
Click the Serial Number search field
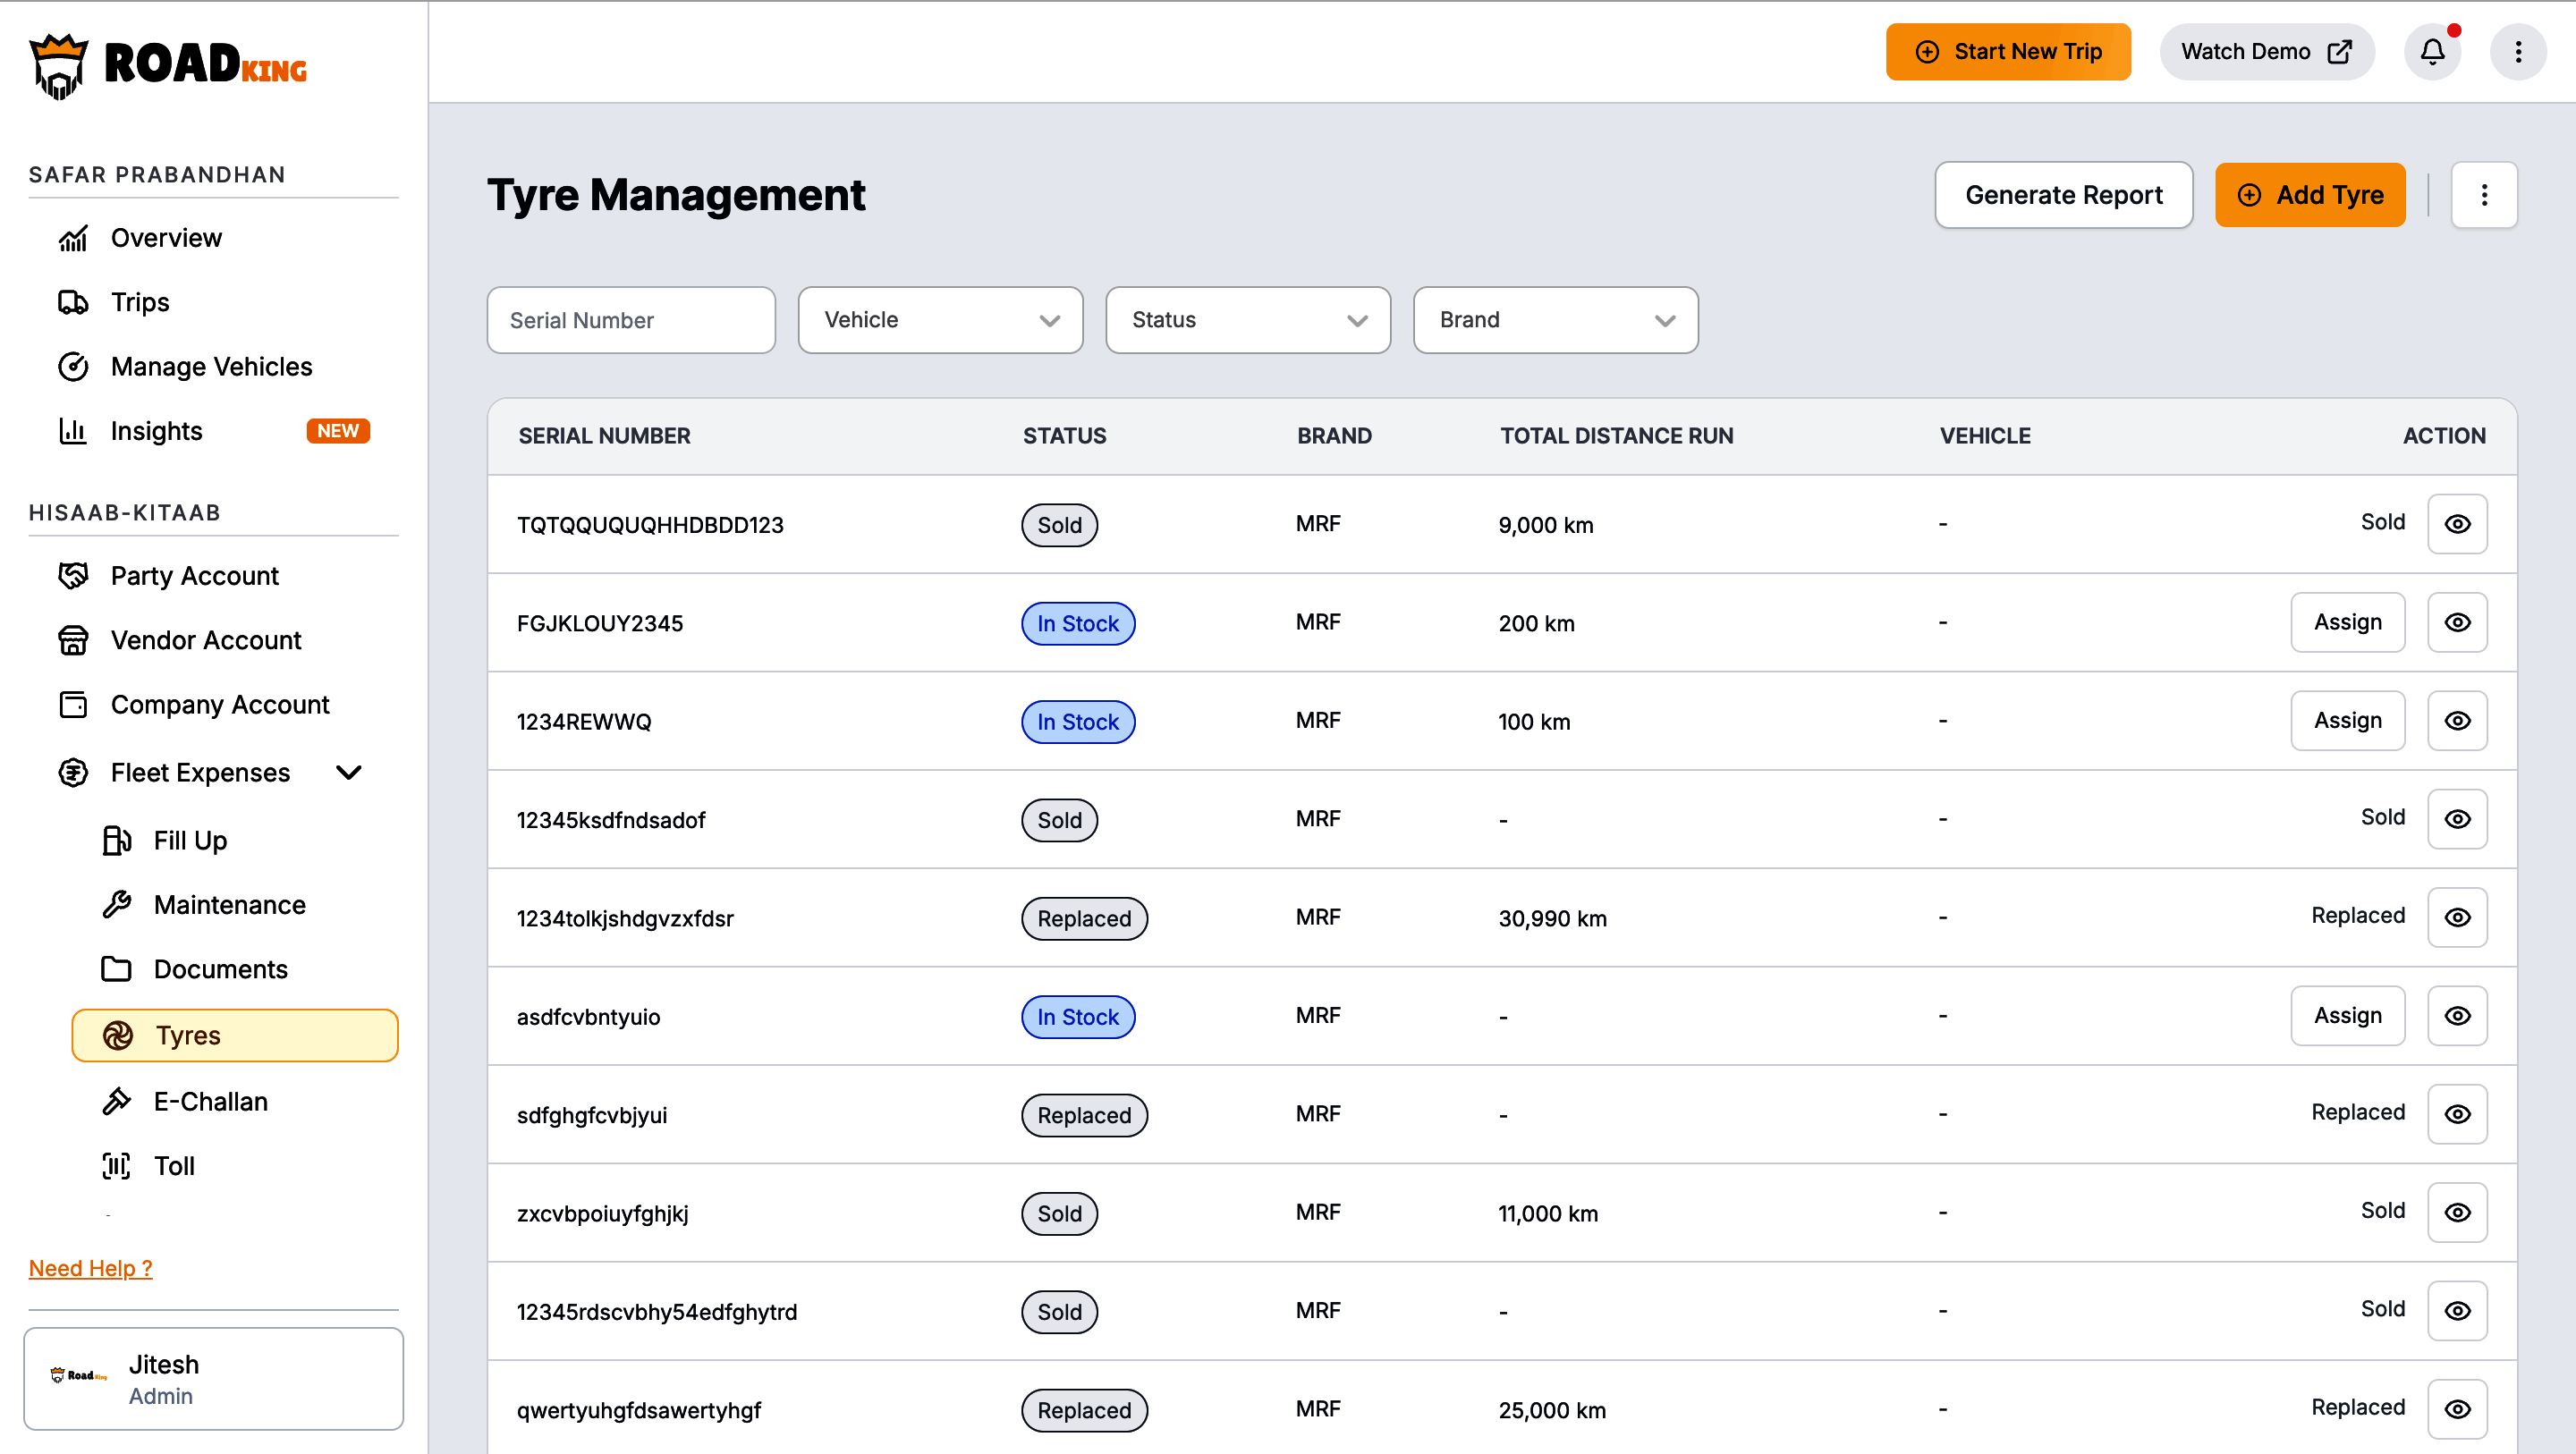631,320
